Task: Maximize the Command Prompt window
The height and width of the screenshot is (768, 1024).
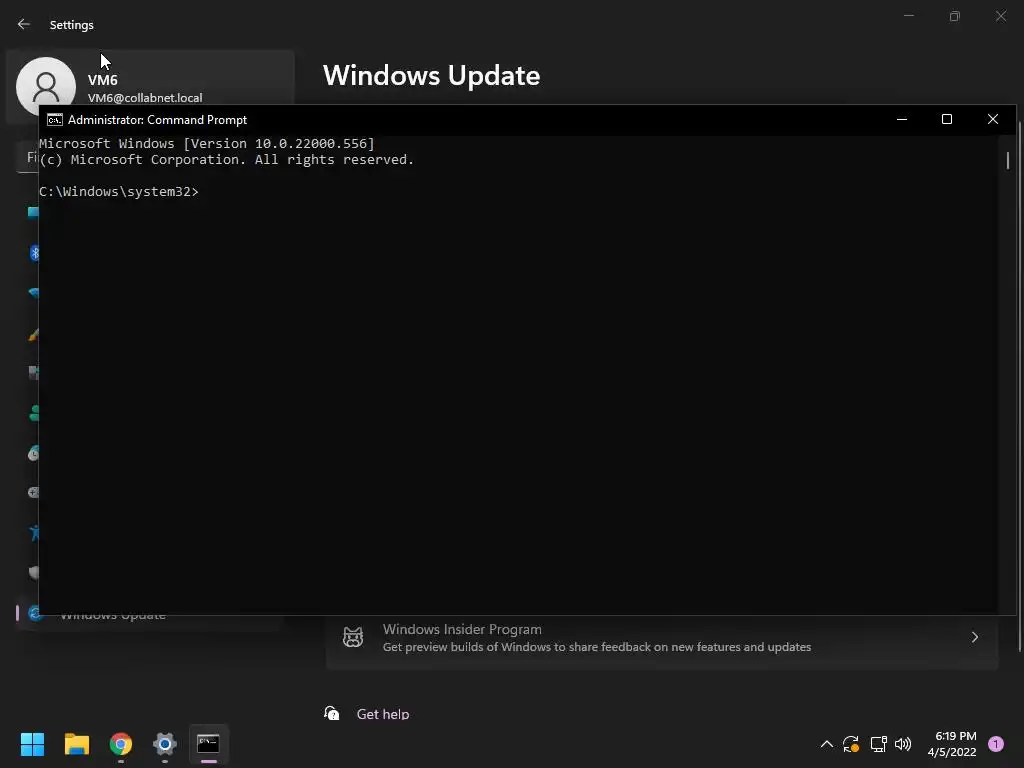Action: [x=947, y=120]
